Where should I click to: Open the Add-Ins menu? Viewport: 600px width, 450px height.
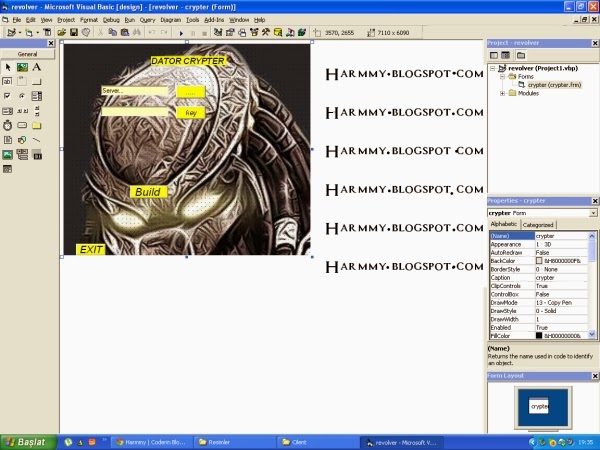click(x=214, y=20)
